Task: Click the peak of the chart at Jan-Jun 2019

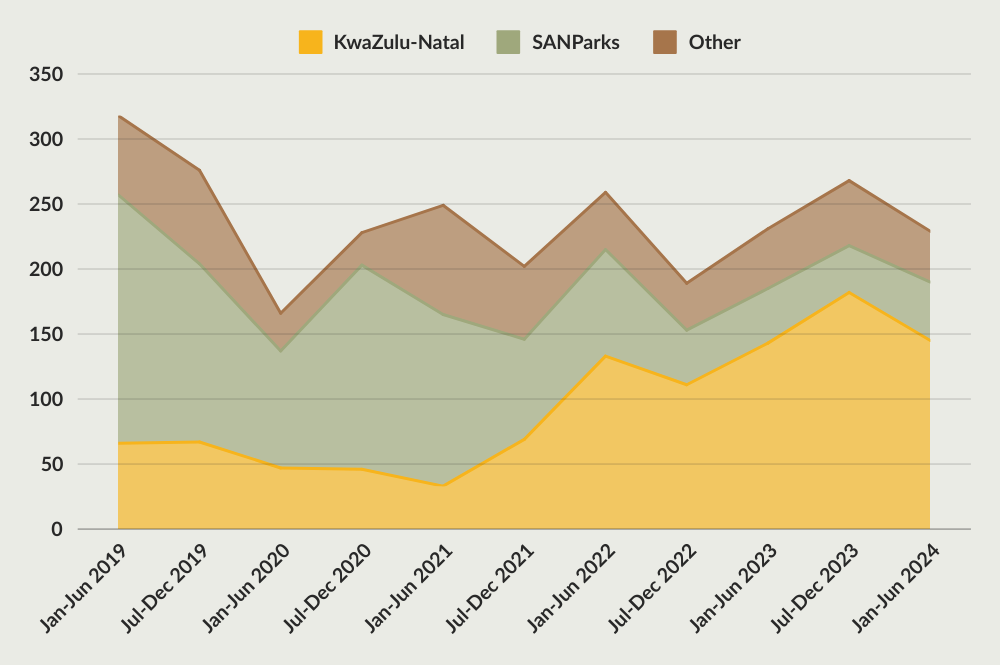Action: pyautogui.click(x=120, y=115)
